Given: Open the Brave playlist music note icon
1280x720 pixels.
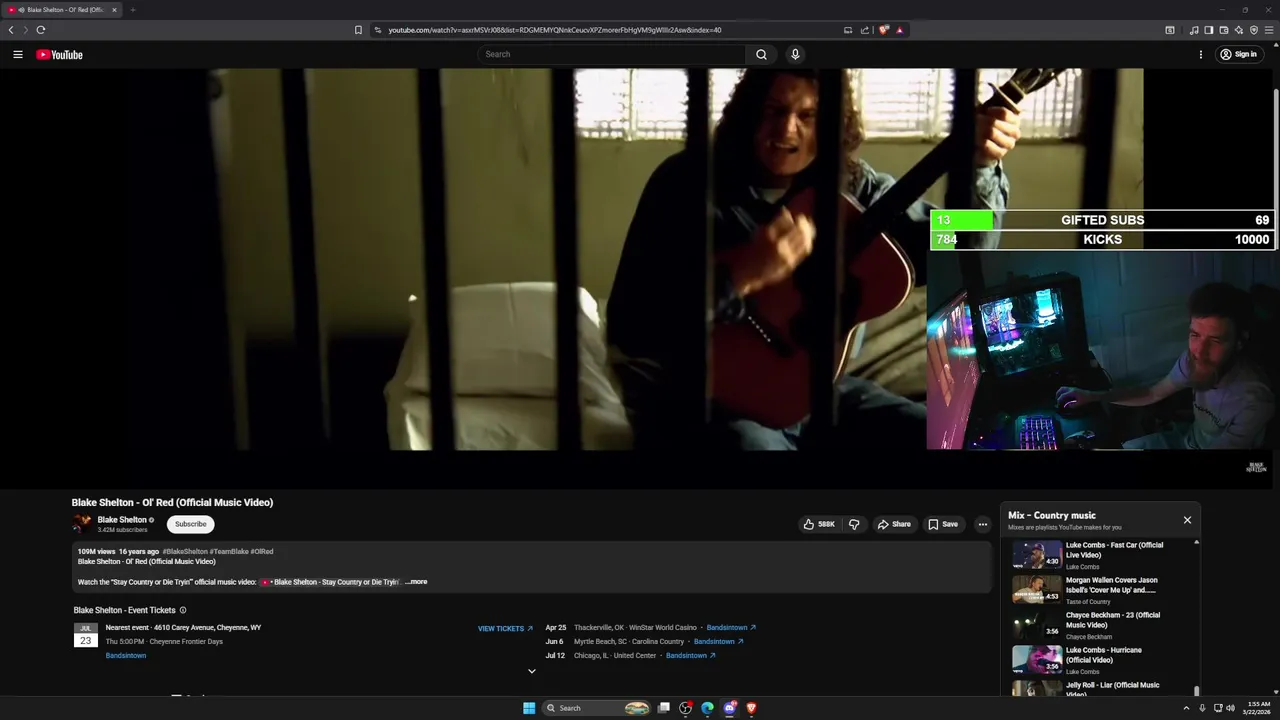Looking at the screenshot, I should [1194, 30].
